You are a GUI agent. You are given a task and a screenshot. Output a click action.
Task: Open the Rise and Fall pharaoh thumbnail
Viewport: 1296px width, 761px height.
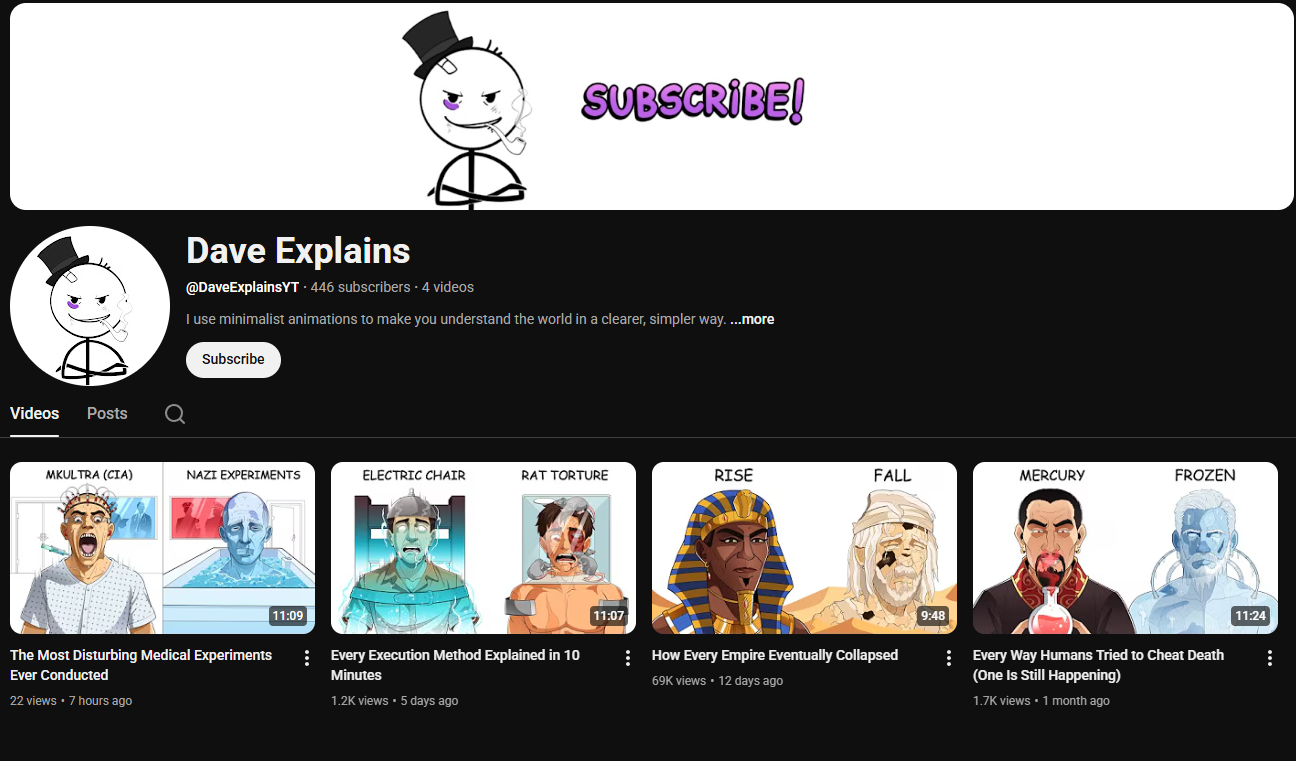[x=804, y=548]
